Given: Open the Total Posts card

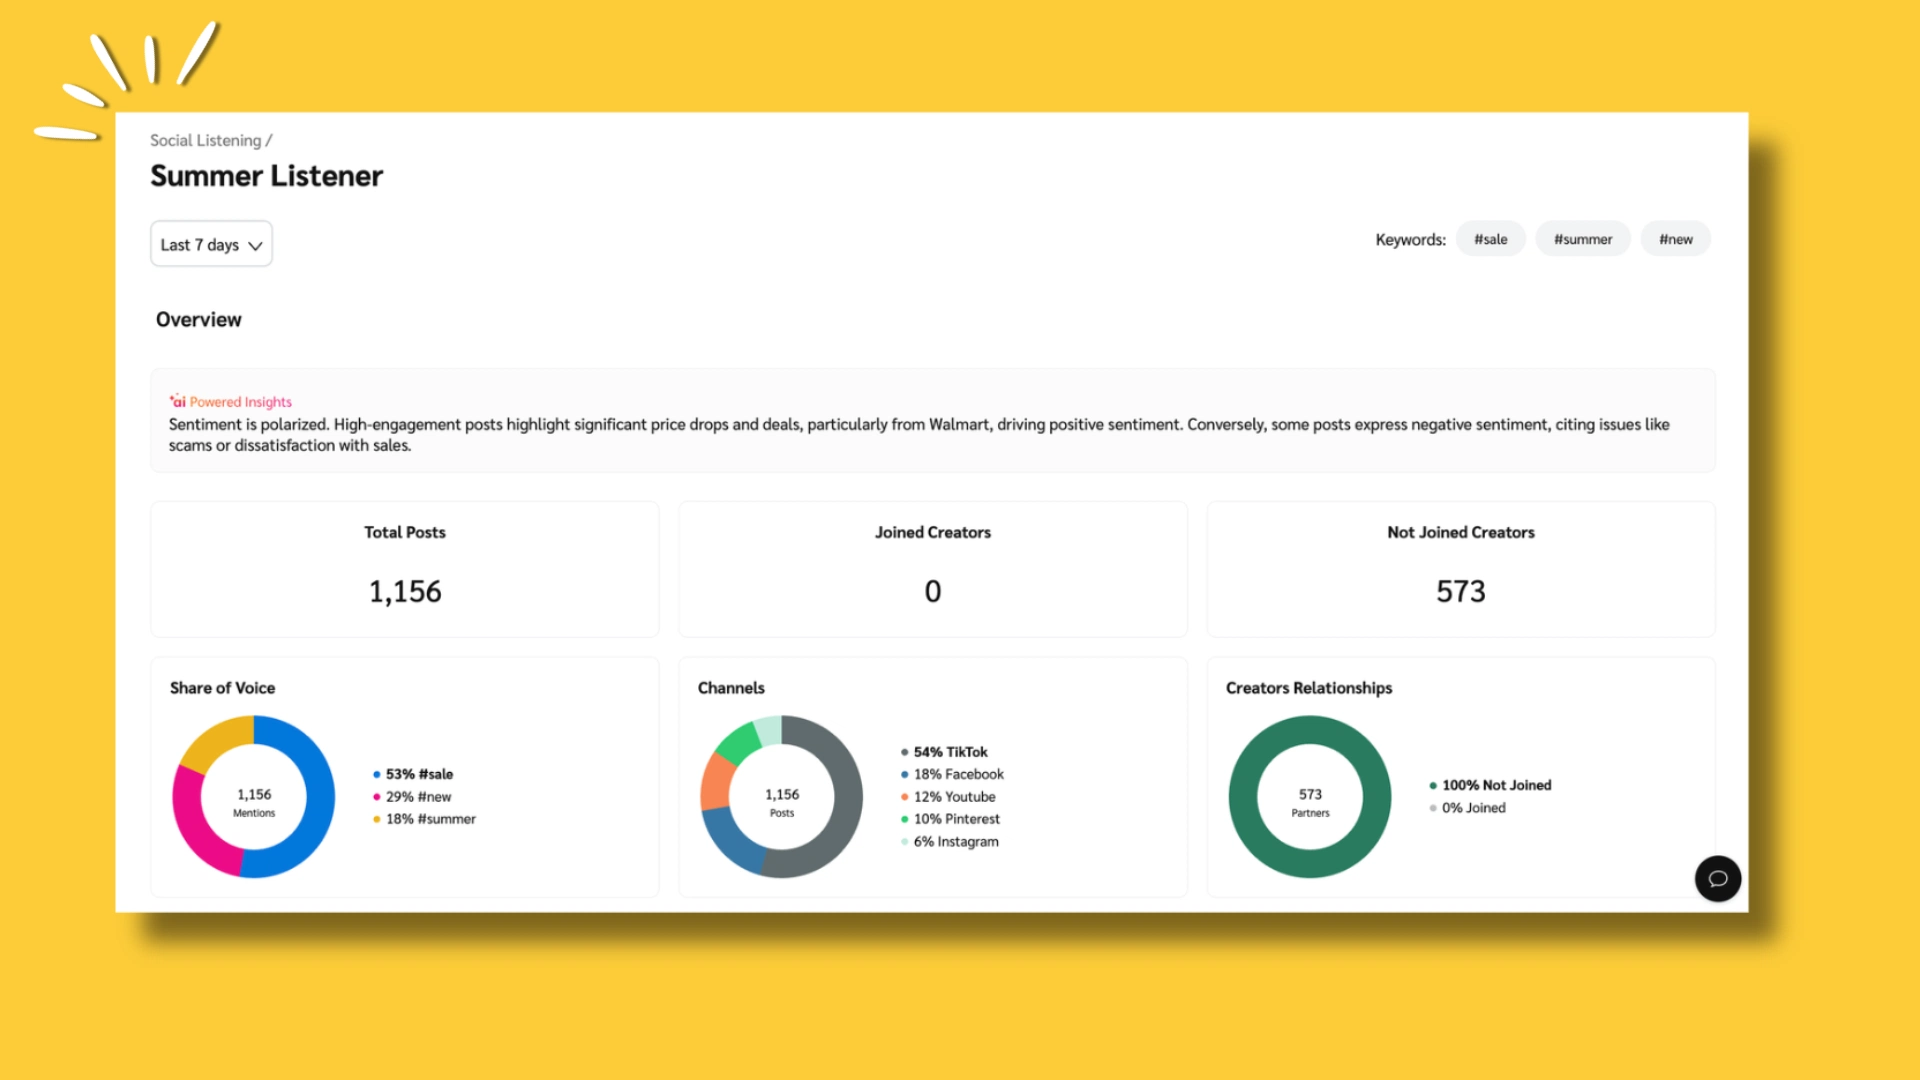Looking at the screenshot, I should click(404, 569).
